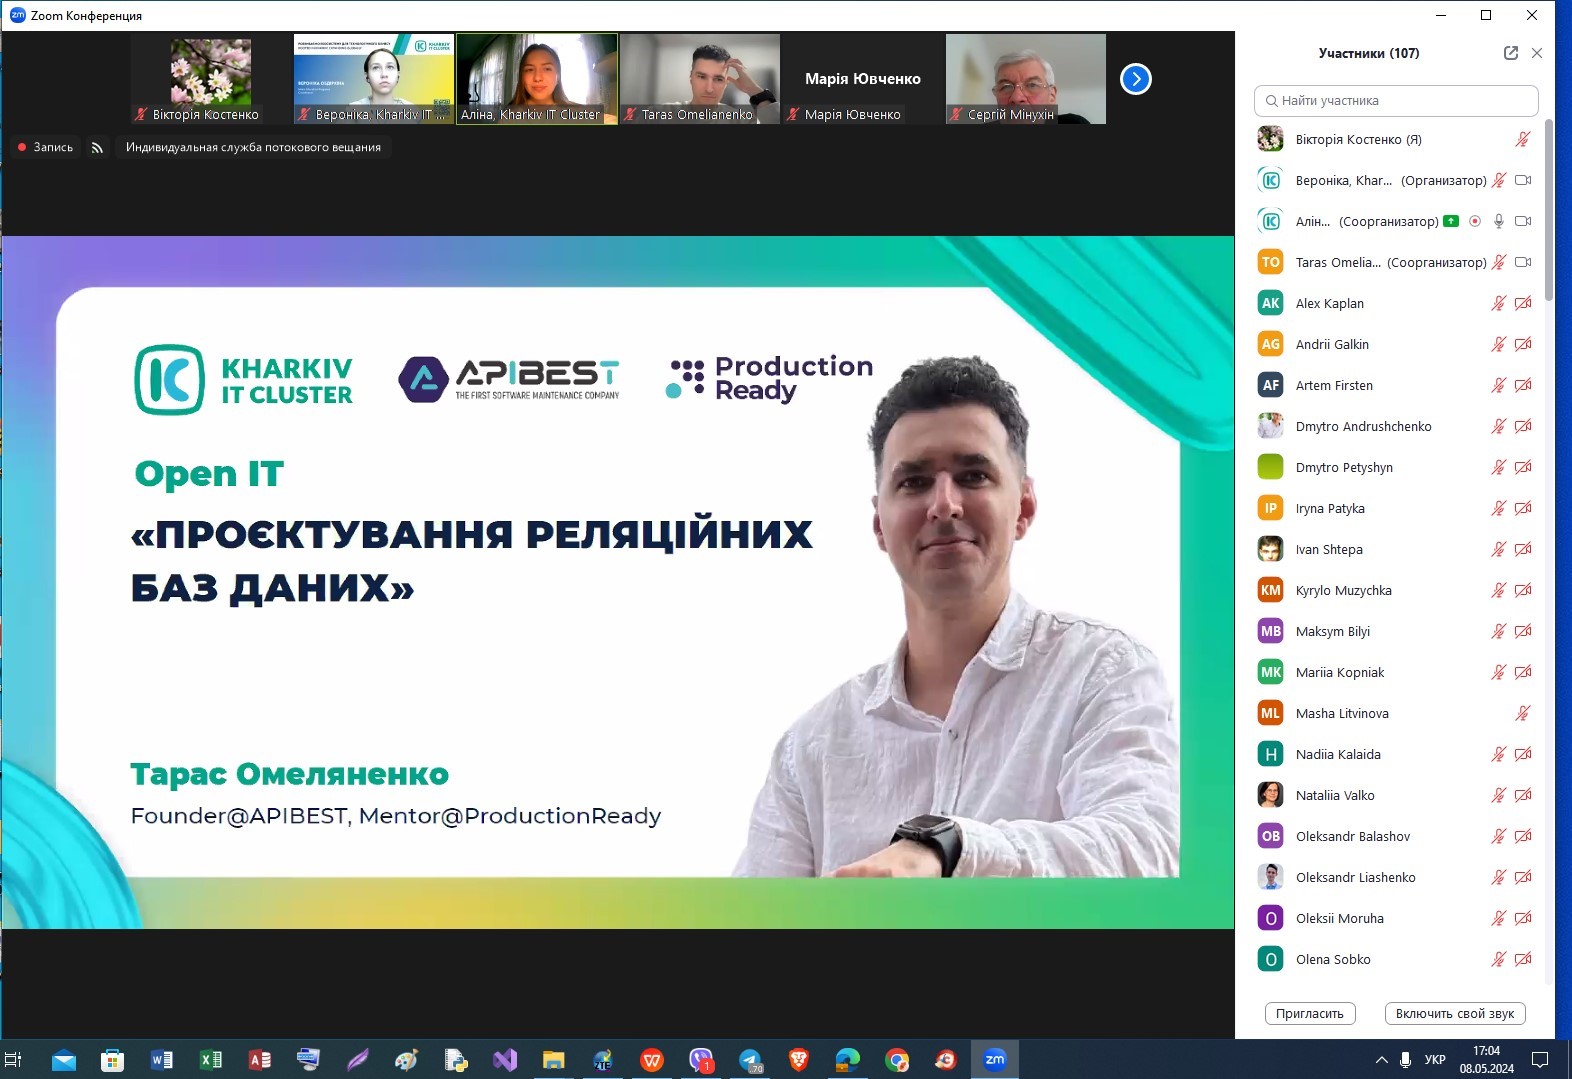Select Taras Omelianenko video thumbnail
This screenshot has width=1572, height=1079.
click(700, 79)
